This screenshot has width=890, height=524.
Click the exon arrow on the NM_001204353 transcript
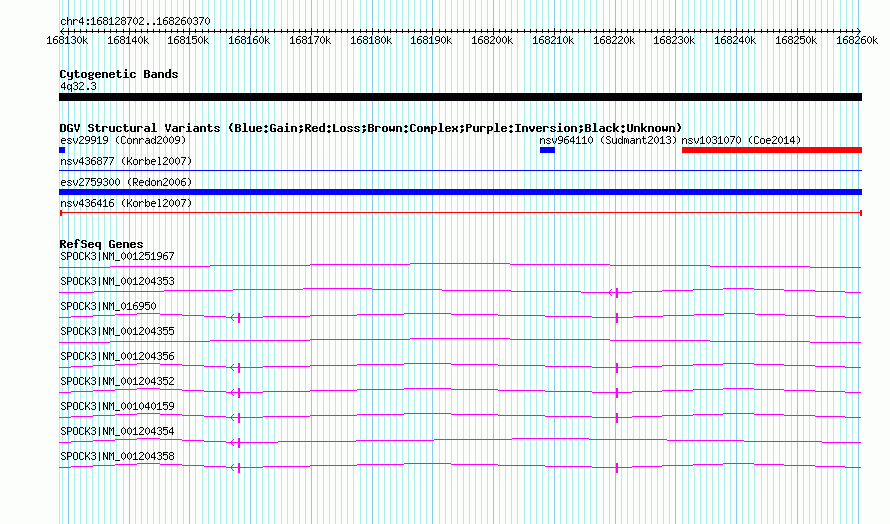coord(614,293)
